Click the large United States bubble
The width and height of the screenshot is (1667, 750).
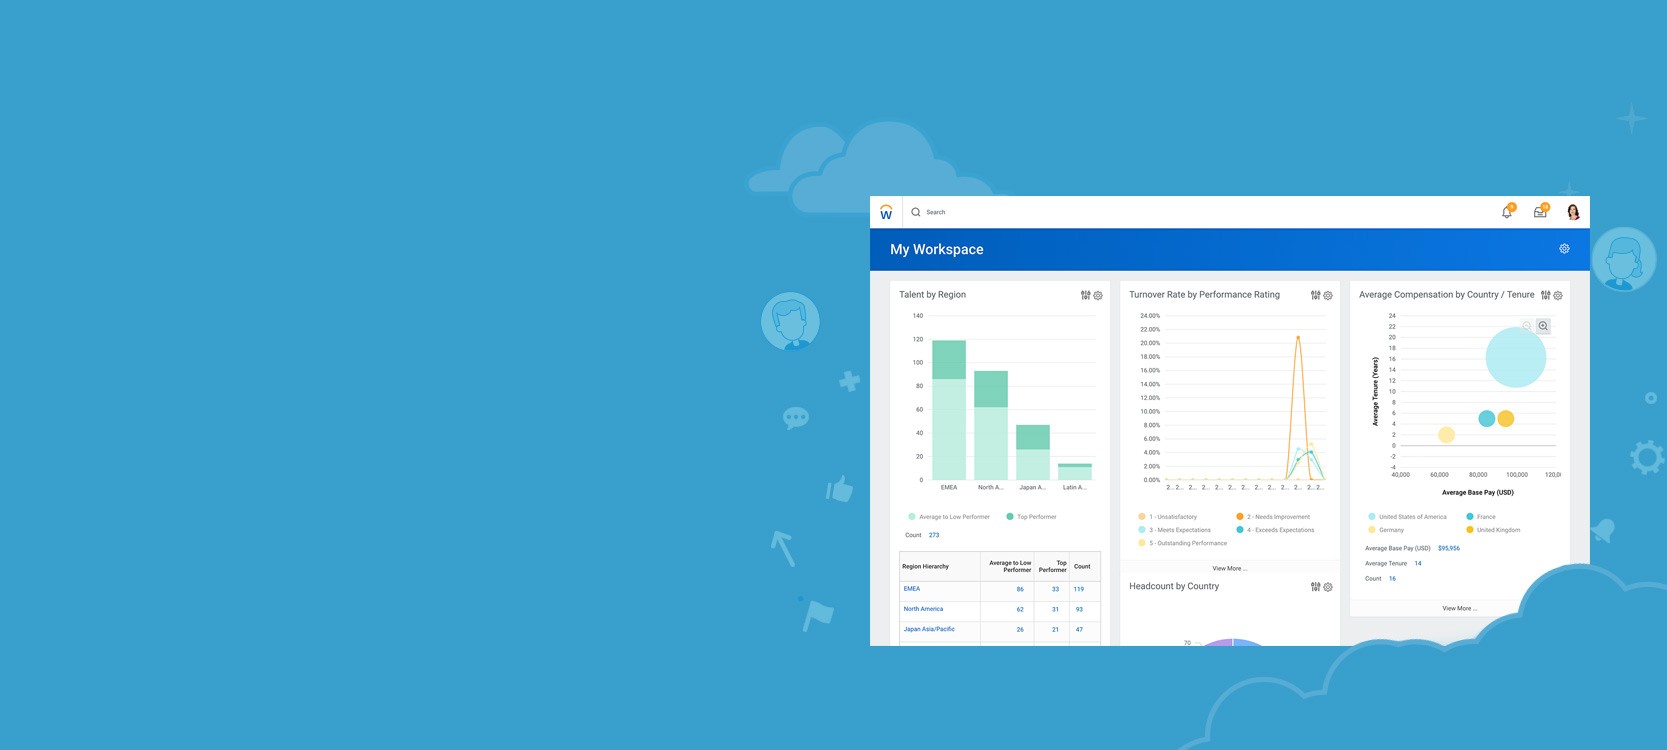click(1515, 357)
